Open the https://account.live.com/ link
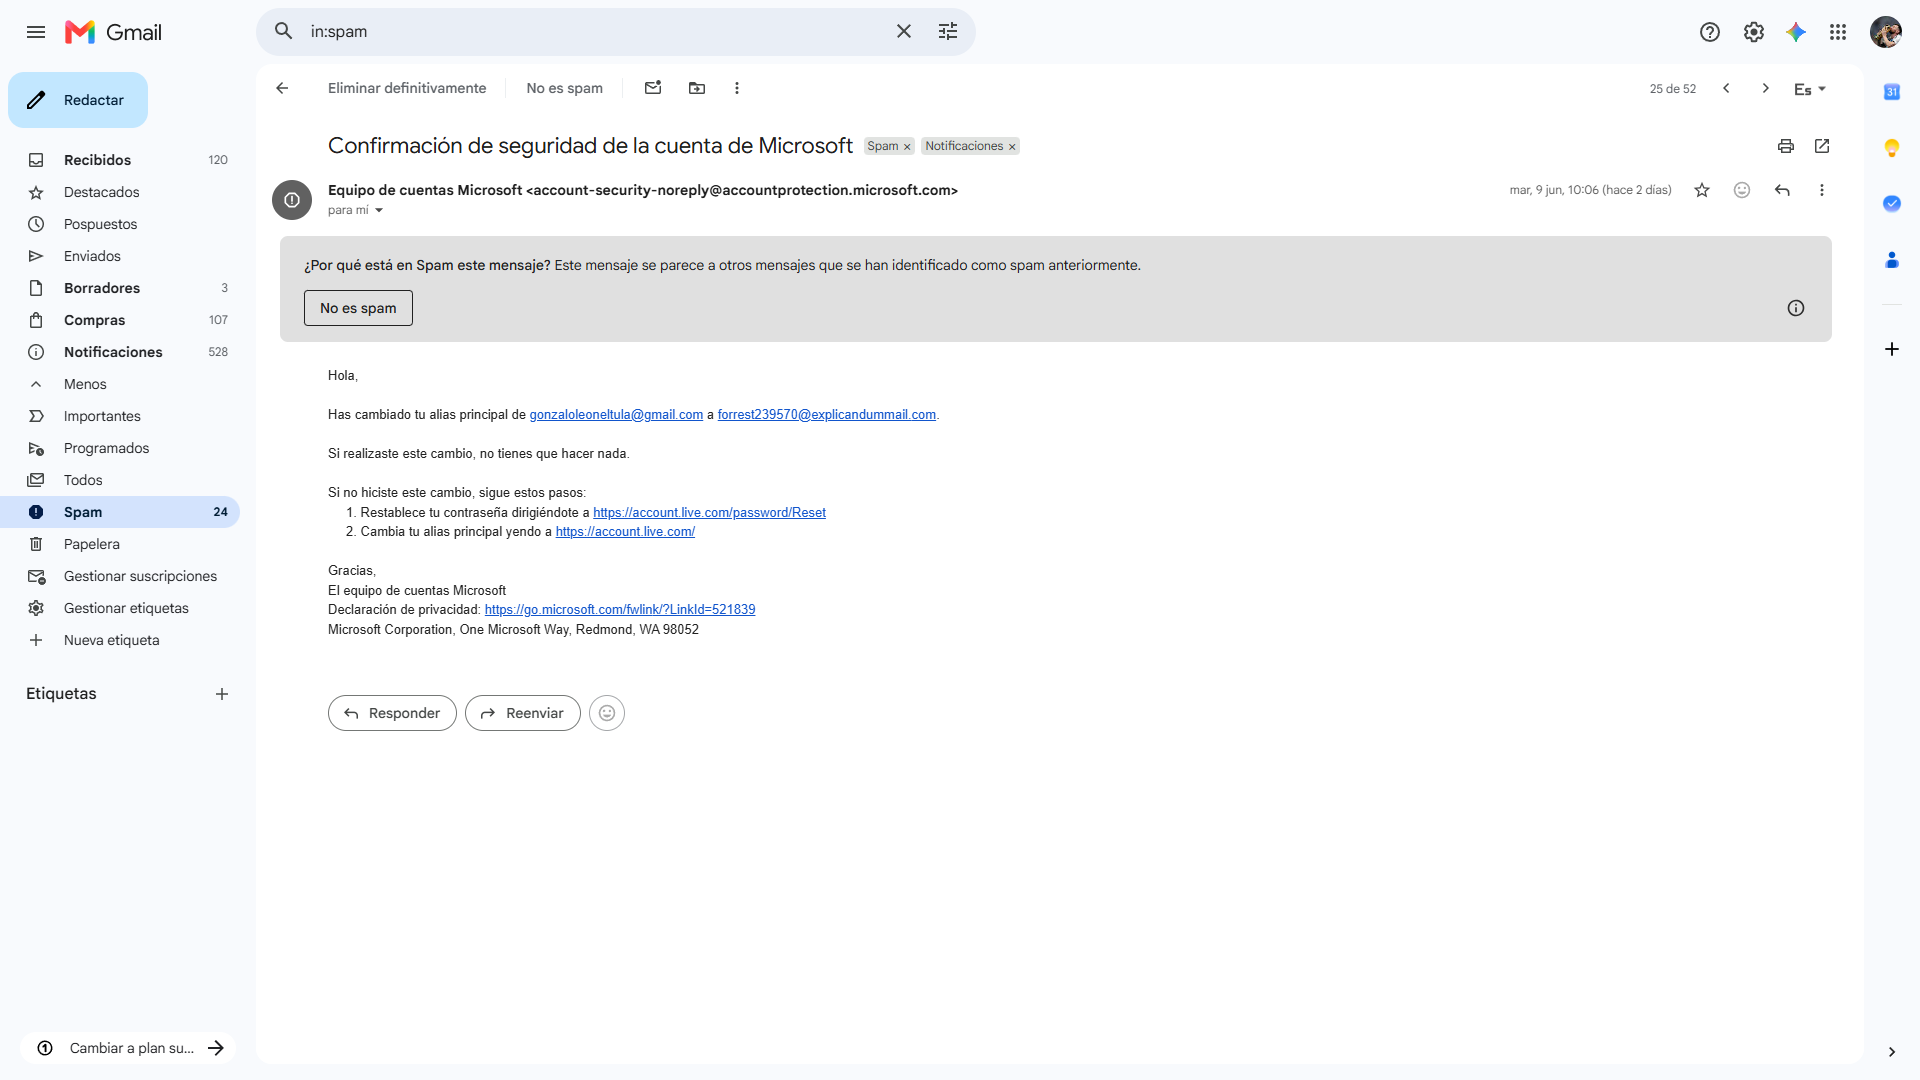Screen dimensions: 1920x1080 tap(625, 532)
